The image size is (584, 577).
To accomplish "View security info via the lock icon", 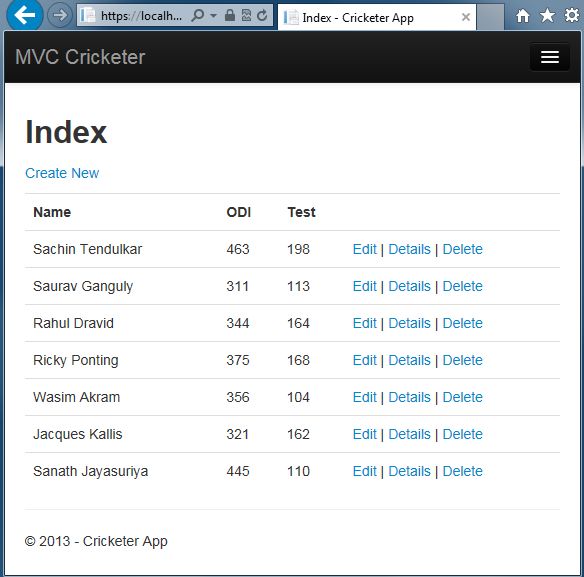I will tap(230, 15).
